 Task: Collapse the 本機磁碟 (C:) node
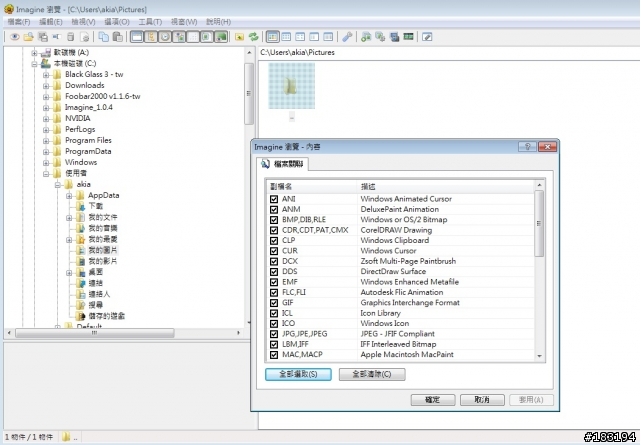35,63
